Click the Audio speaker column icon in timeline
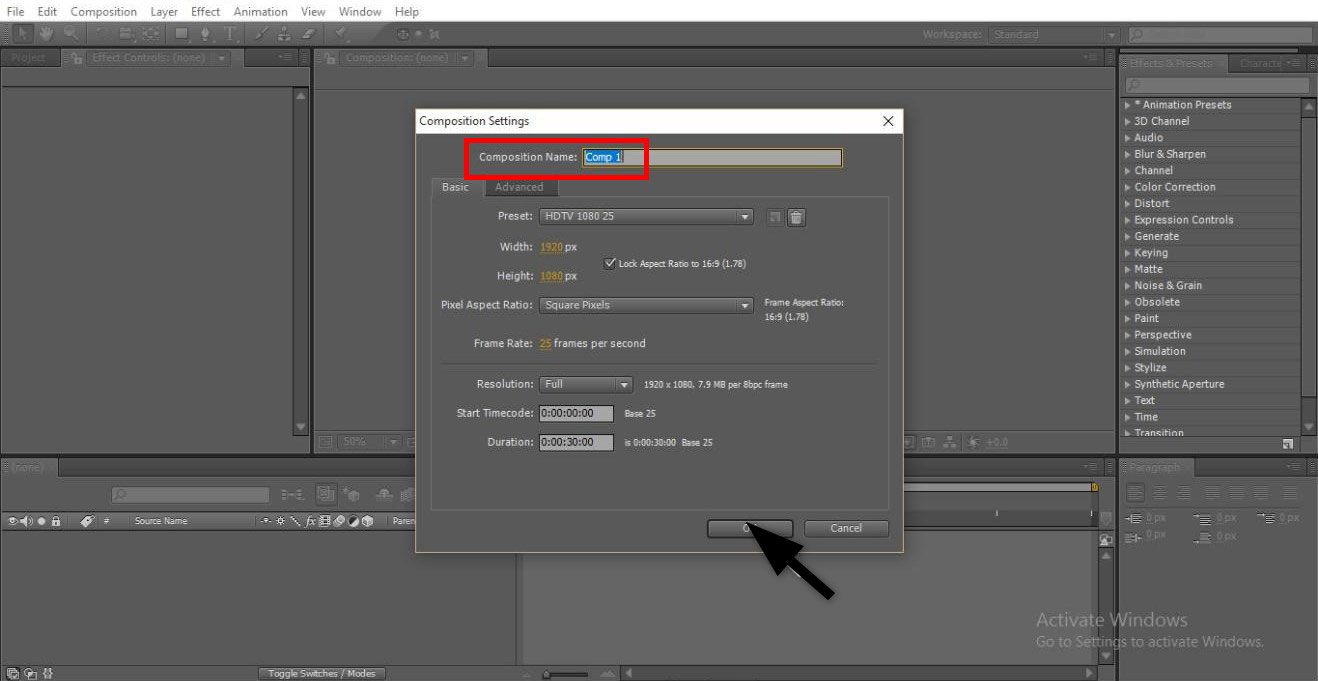This screenshot has height=681, width=1318. (26, 521)
